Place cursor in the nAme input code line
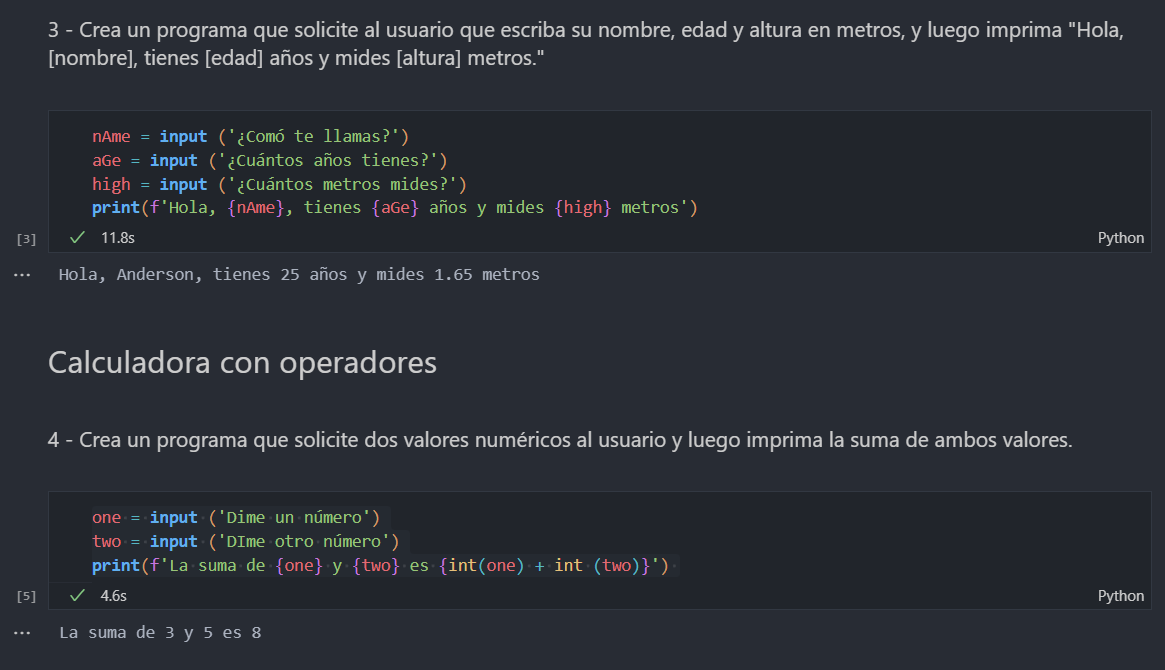 250,137
